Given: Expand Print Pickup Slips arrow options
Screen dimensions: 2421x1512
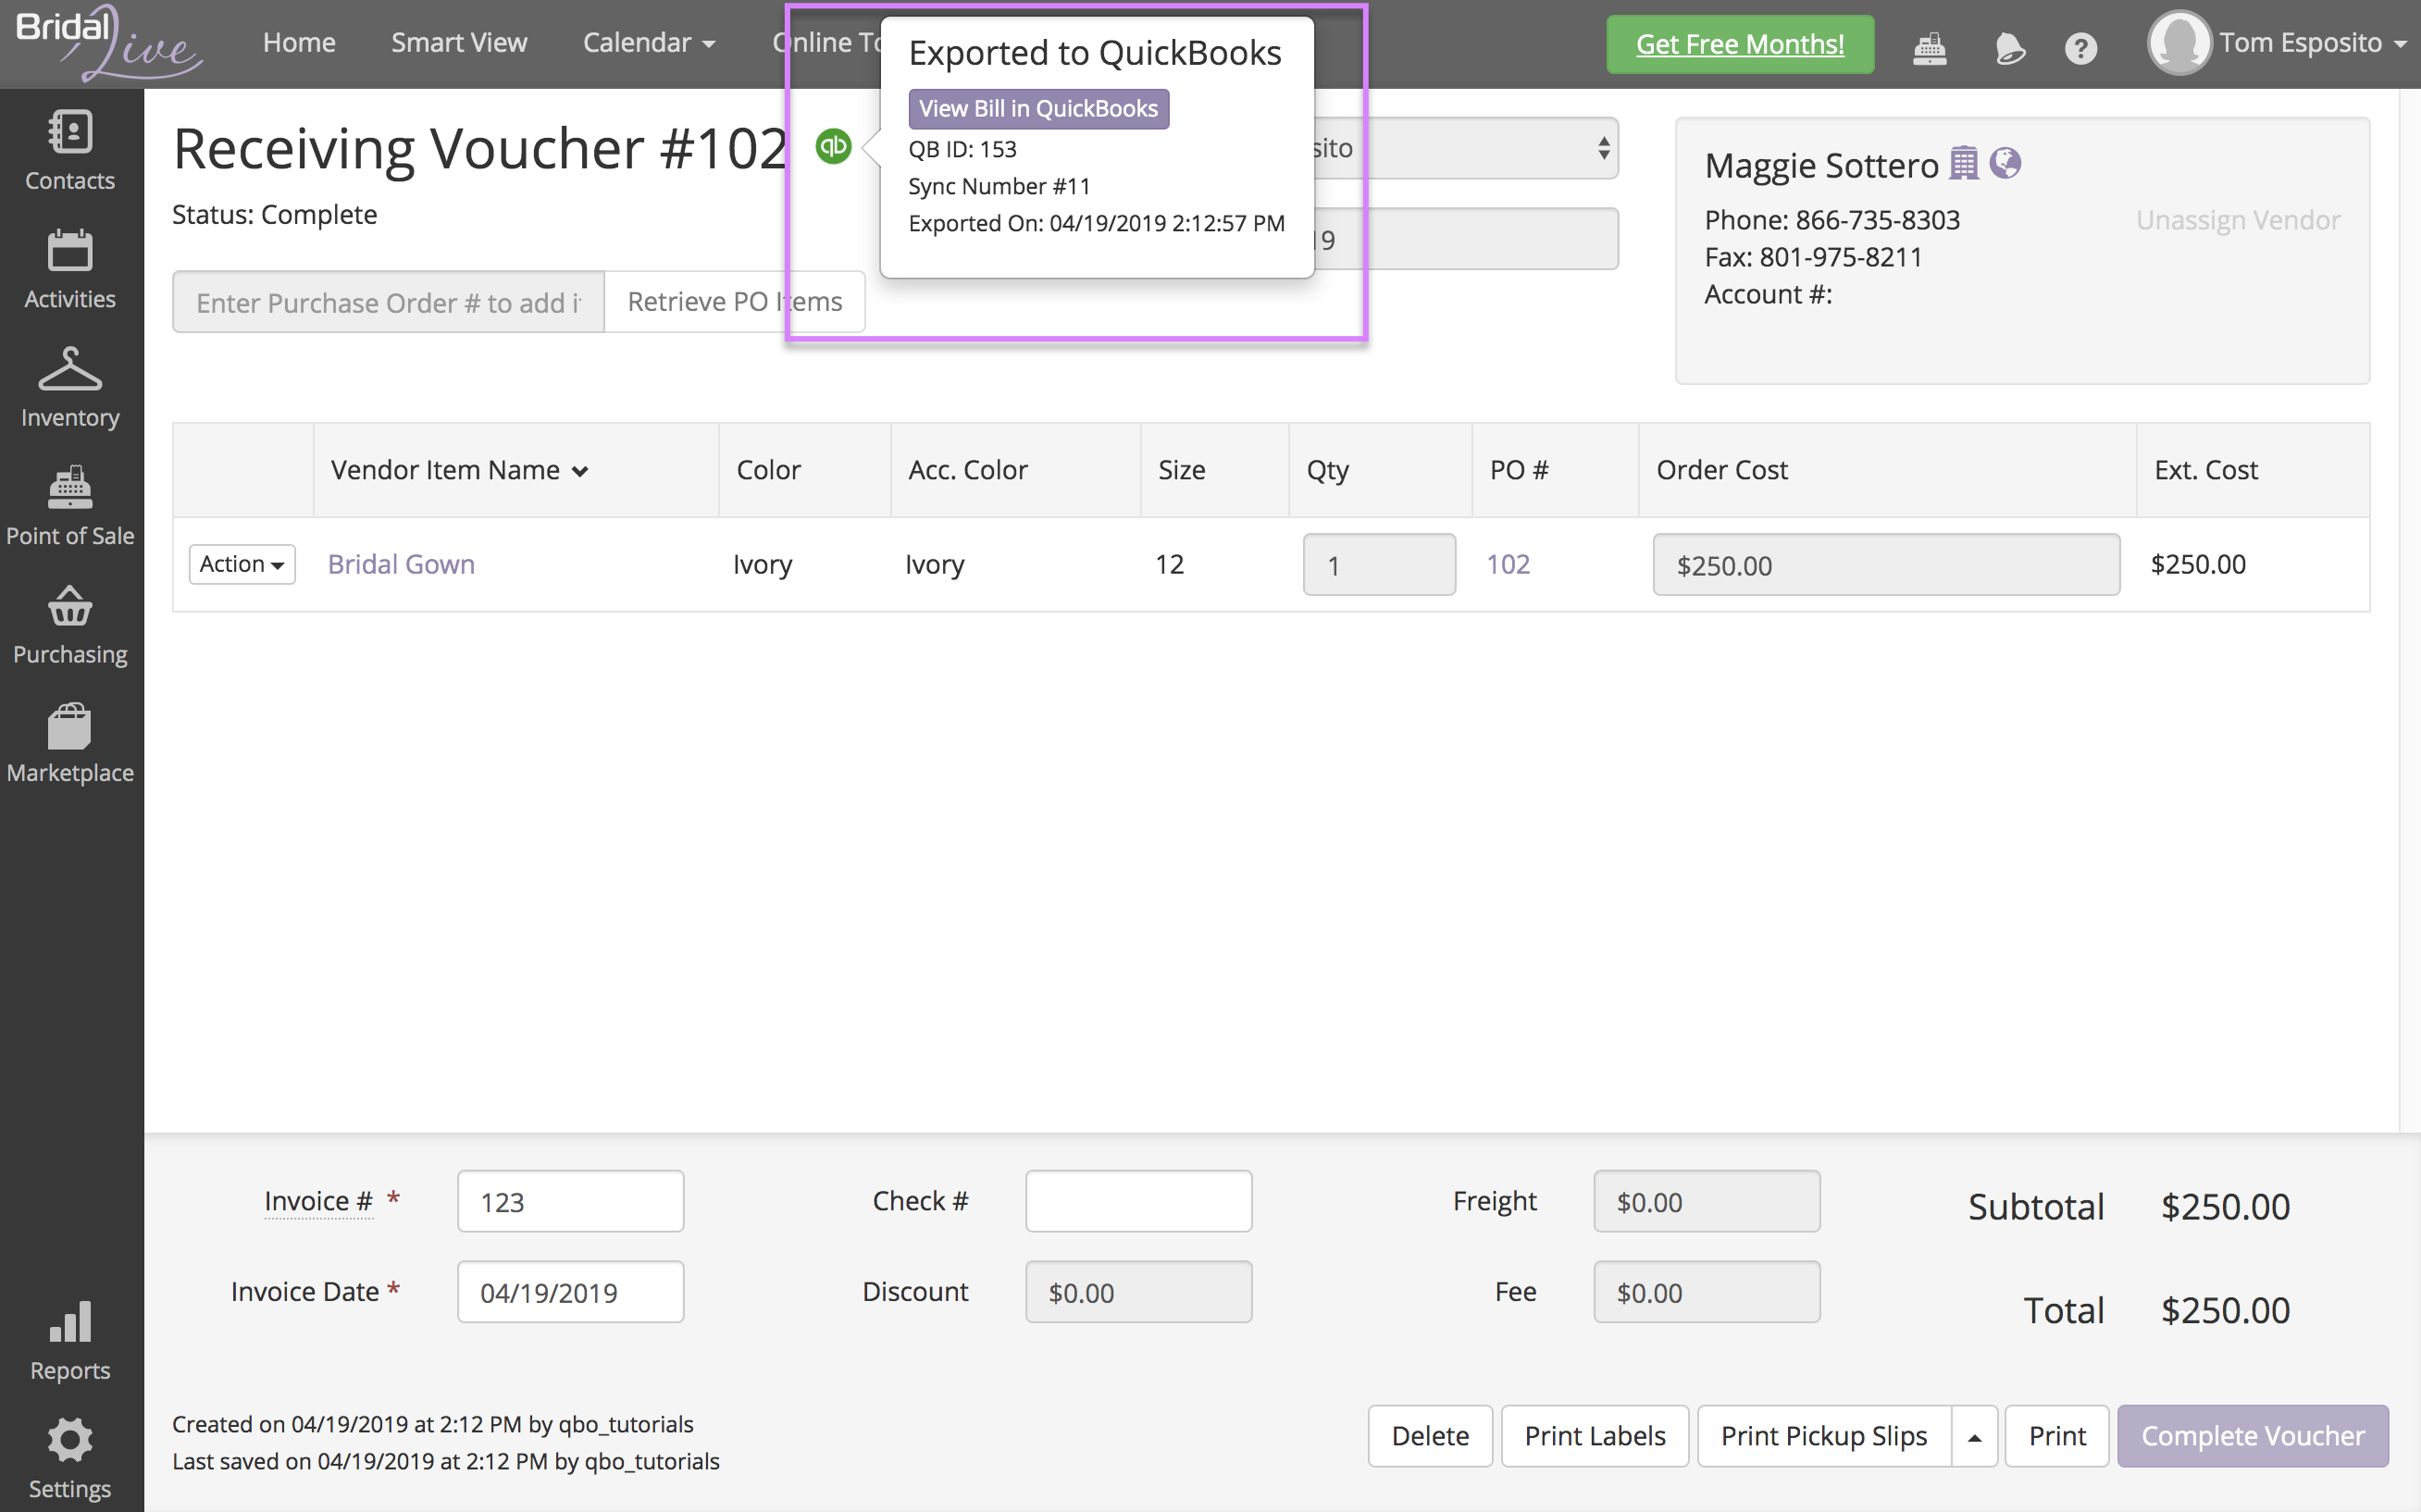Looking at the screenshot, I should coord(1974,1436).
